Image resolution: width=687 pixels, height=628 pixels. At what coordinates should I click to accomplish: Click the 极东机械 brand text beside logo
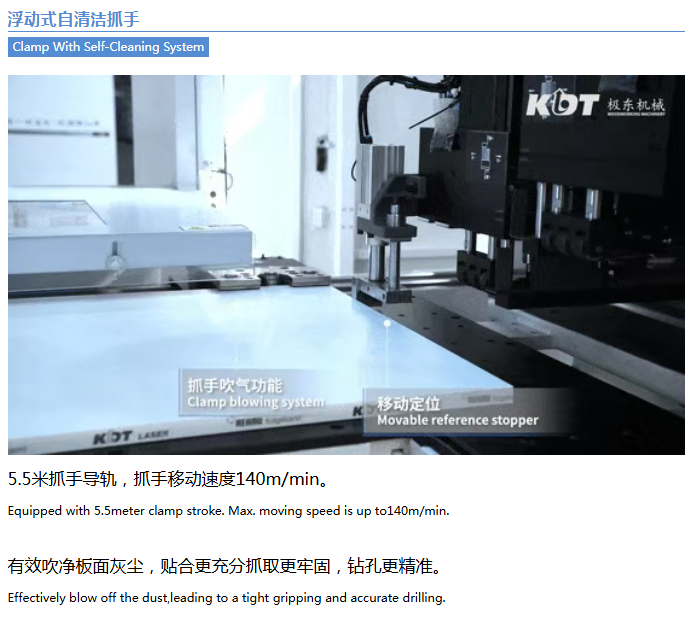(634, 106)
